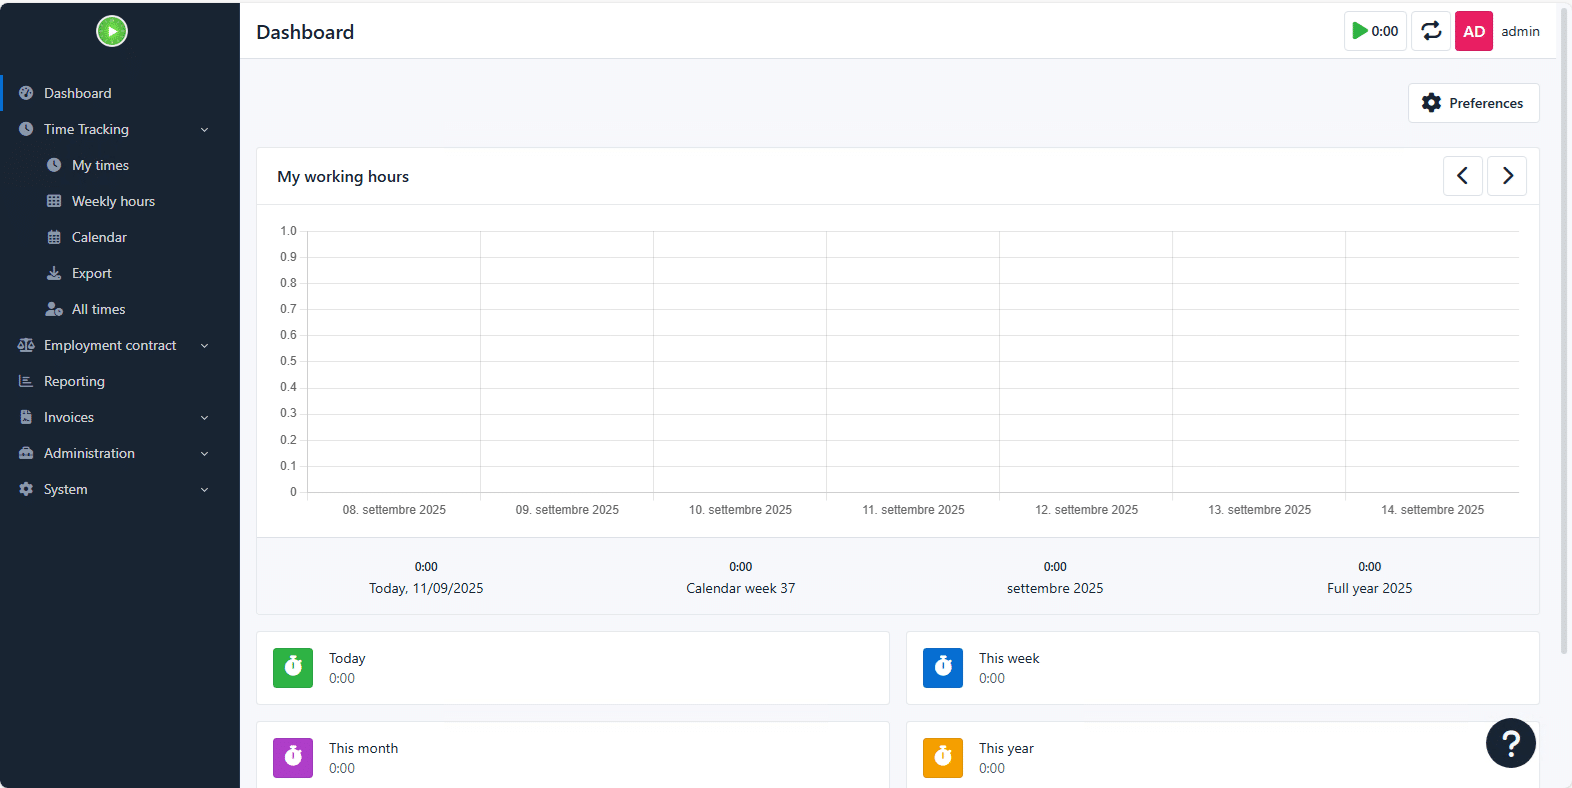Start time tracking with the play button
The width and height of the screenshot is (1572, 788).
click(x=1375, y=31)
